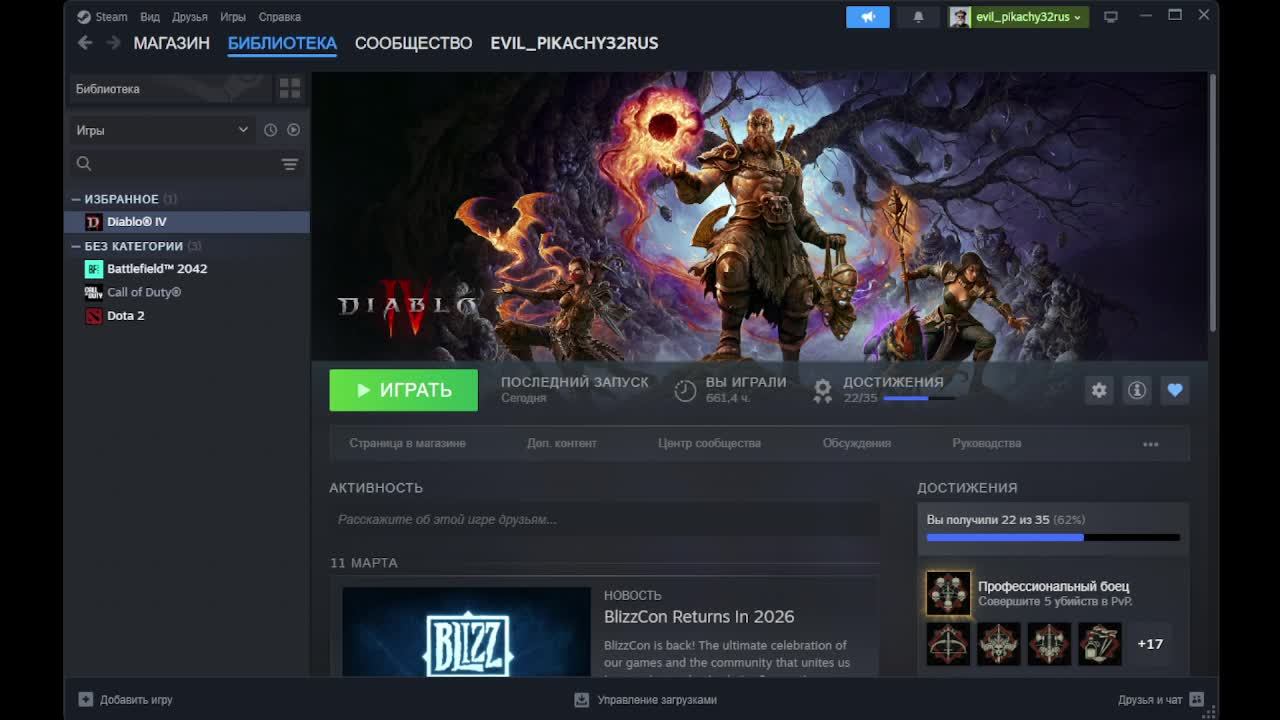
Task: Click ДОСТИЖЕНИЯ progress bar under play row
Action: click(920, 398)
